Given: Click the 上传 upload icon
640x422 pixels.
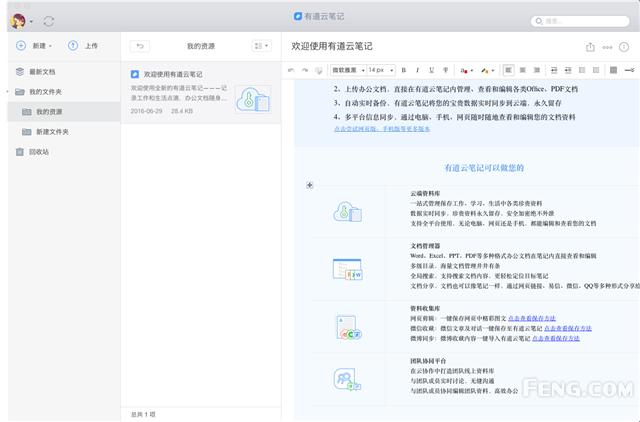Looking at the screenshot, I should (73, 46).
